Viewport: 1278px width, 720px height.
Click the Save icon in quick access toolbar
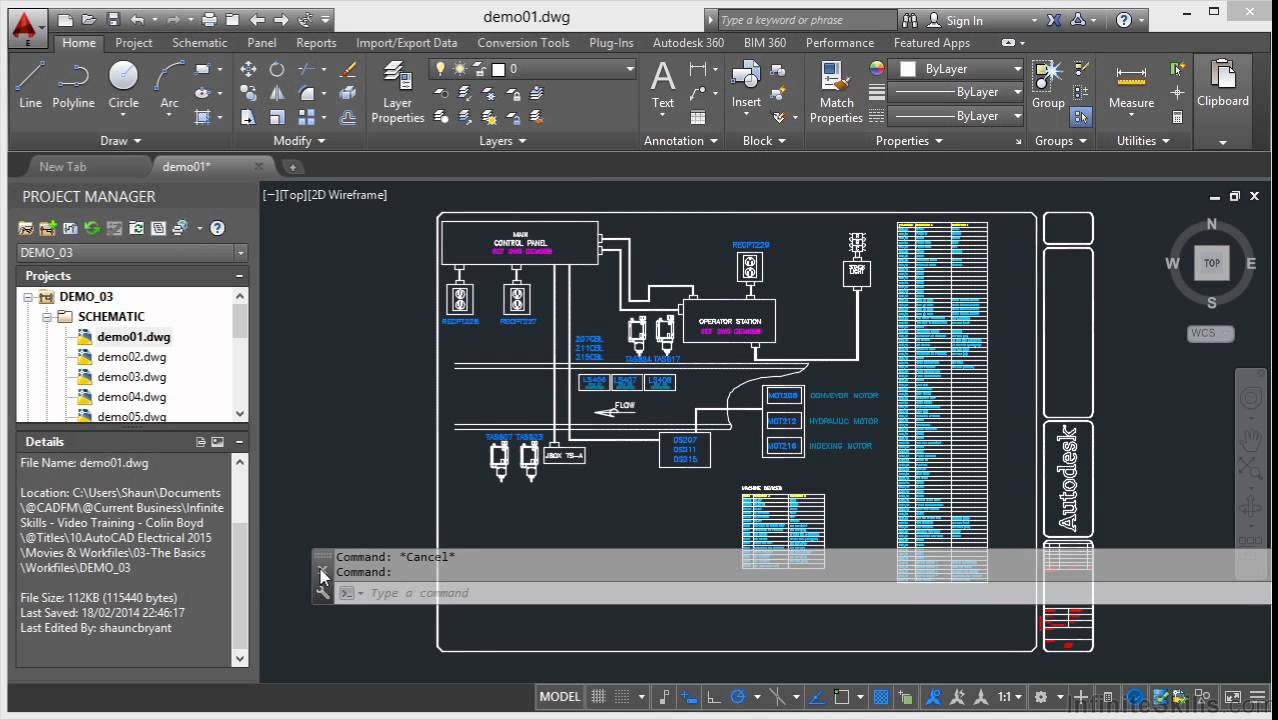[113, 20]
